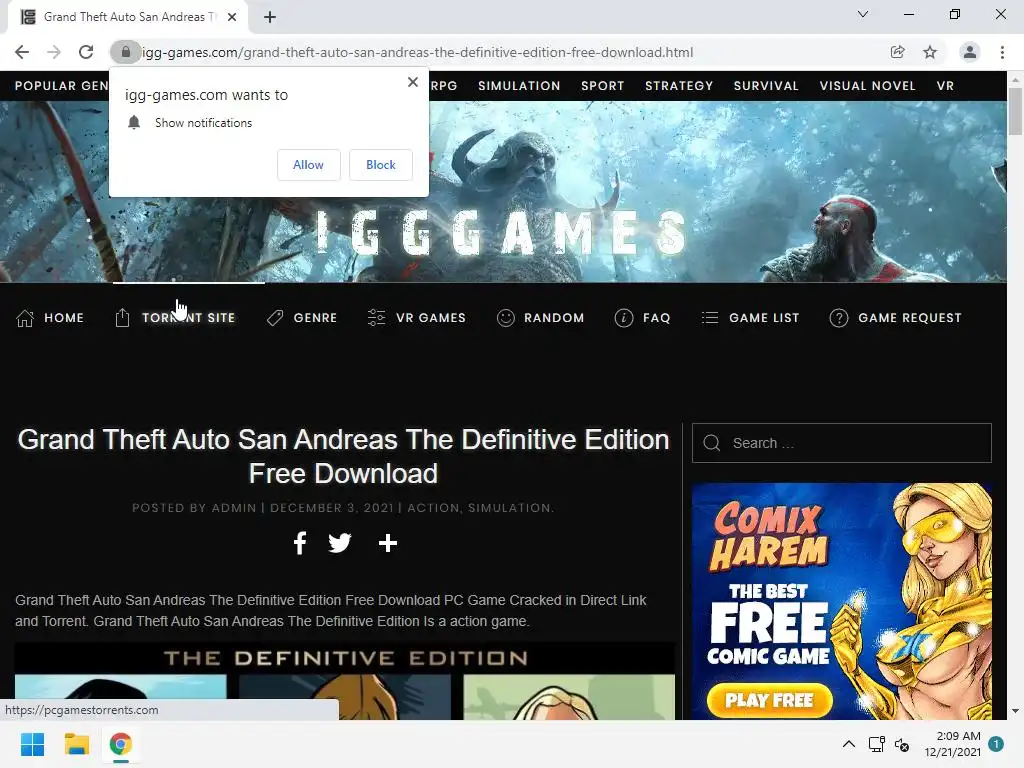Image resolution: width=1024 pixels, height=768 pixels.
Task: Open the Chrome profile avatar
Action: pos(970,52)
